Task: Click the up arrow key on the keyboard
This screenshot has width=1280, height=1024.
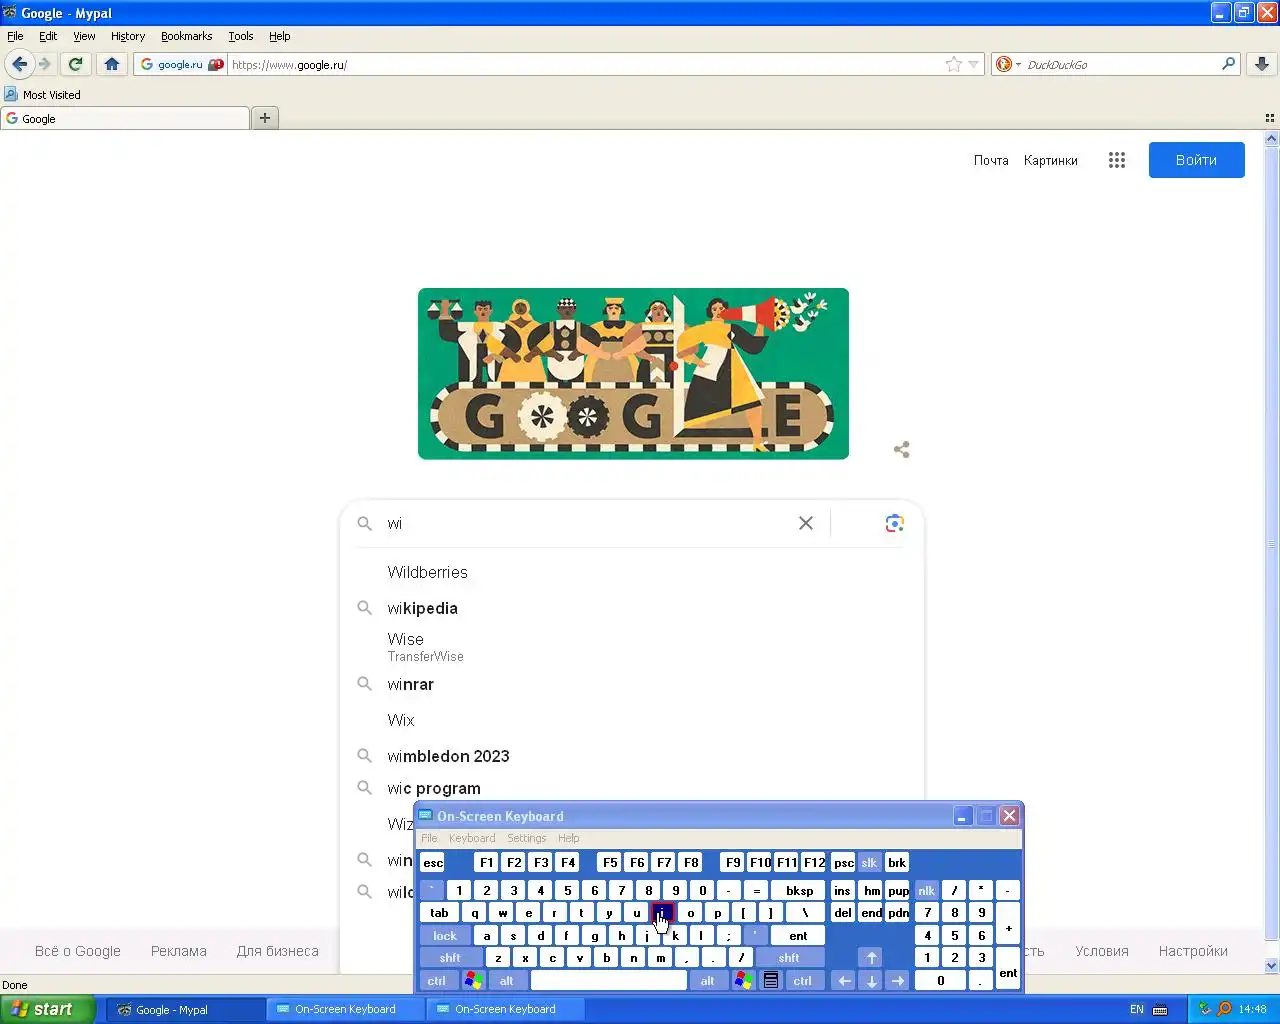Action: [871, 958]
